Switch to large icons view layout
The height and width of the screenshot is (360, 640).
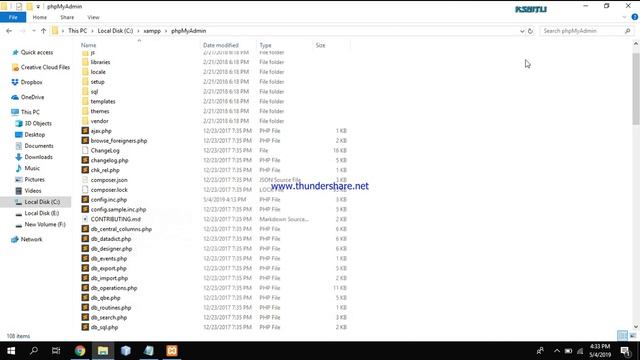click(633, 336)
